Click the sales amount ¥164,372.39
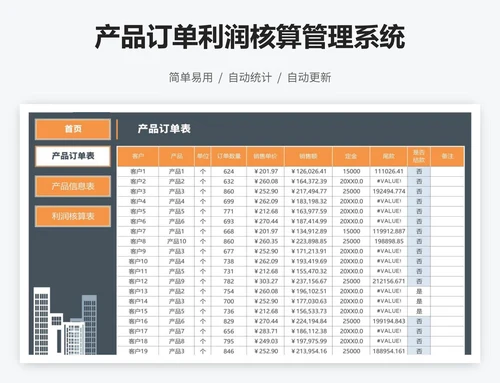The width and height of the screenshot is (500, 383). click(309, 181)
